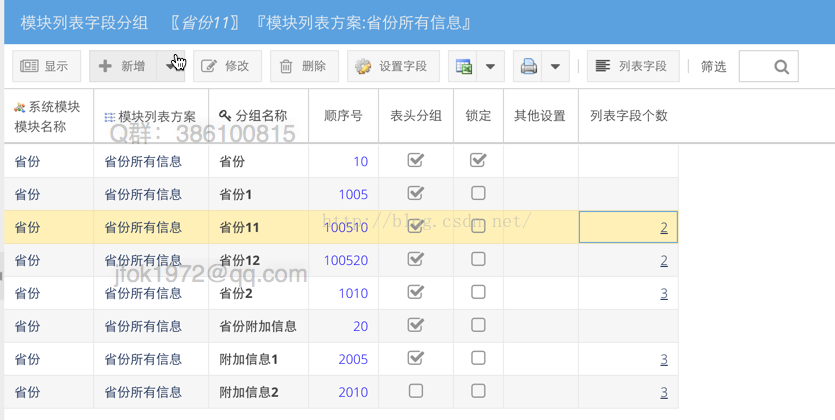Image resolution: width=835 pixels, height=420 pixels.
Task: Open field count link 3 for 附加信息1
Action: pos(664,360)
